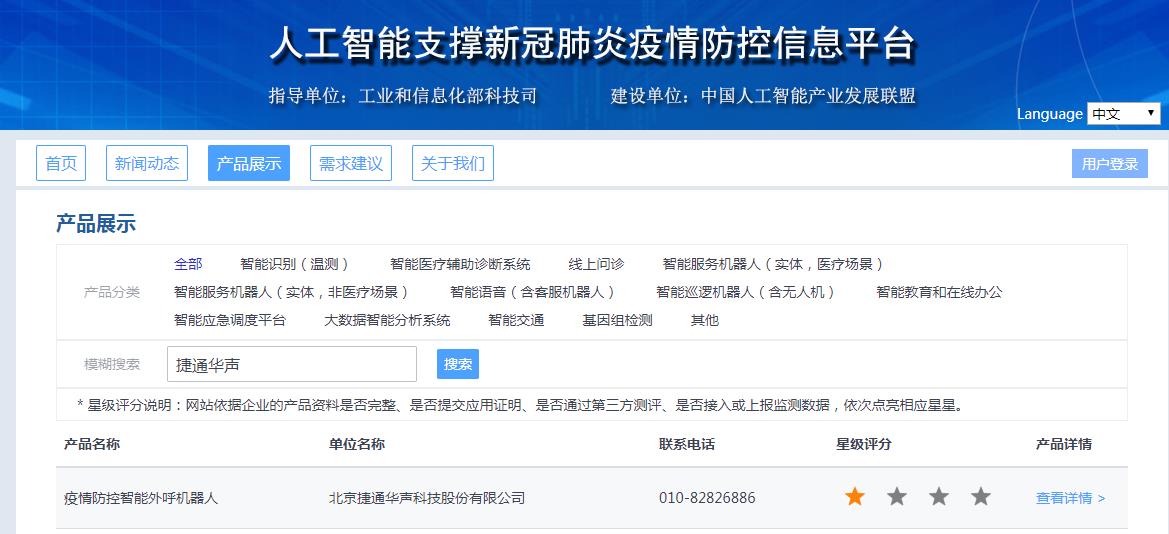Image resolution: width=1169 pixels, height=534 pixels.
Task: Click the 用户登录 button
Action: [1110, 164]
